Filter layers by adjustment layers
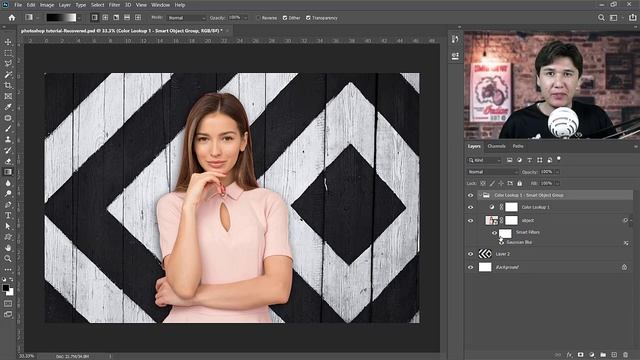640x360 pixels. coord(519,160)
